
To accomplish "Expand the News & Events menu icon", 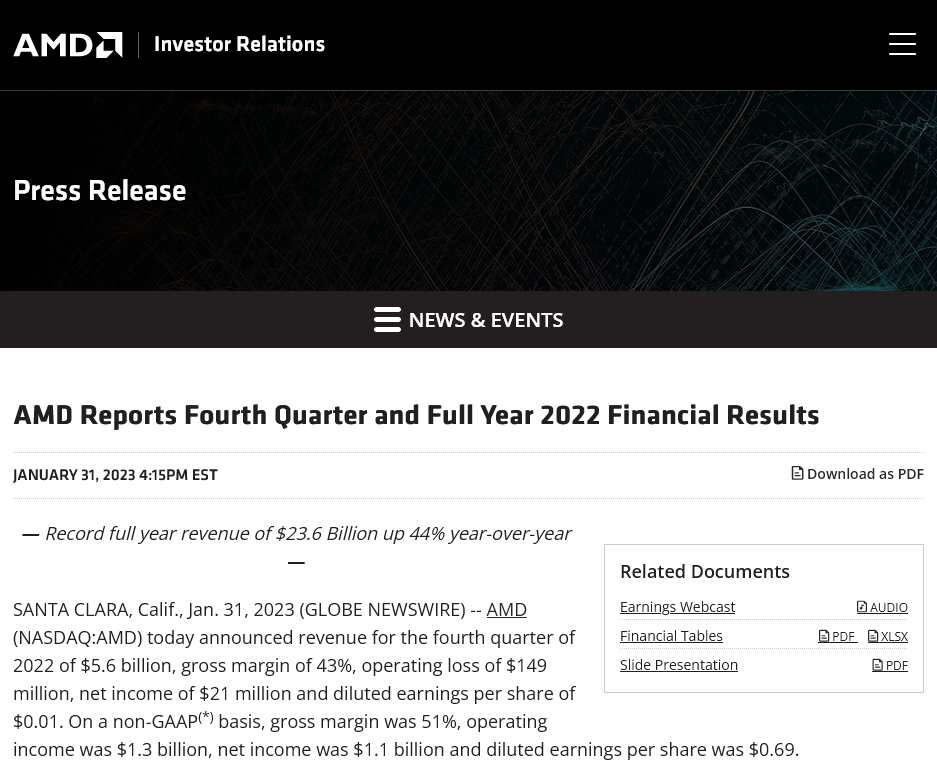I will (x=387, y=320).
